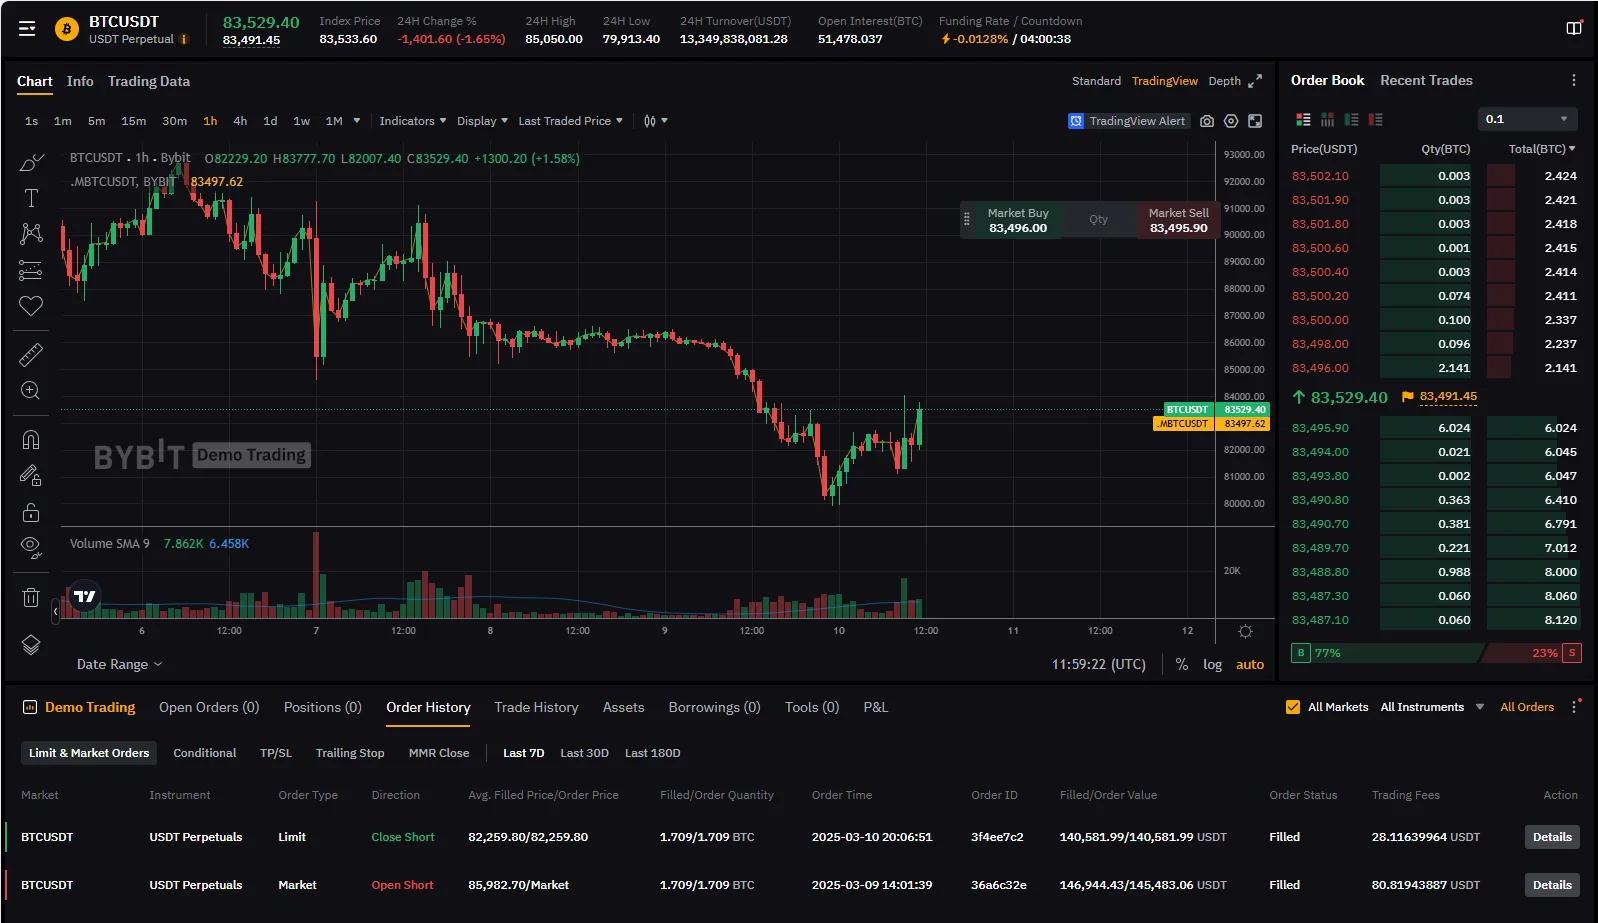This screenshot has width=1598, height=923.
Task: Open chart settings hexagon icon
Action: pos(1231,121)
